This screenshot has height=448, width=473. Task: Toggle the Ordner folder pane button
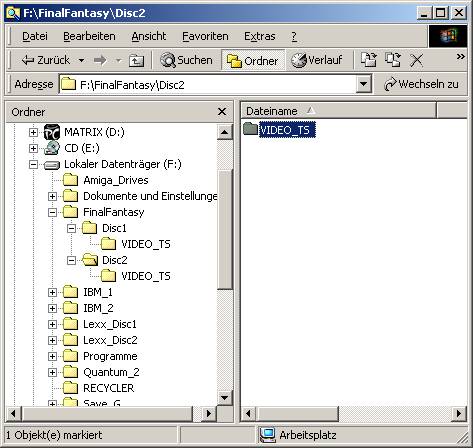coord(253,60)
